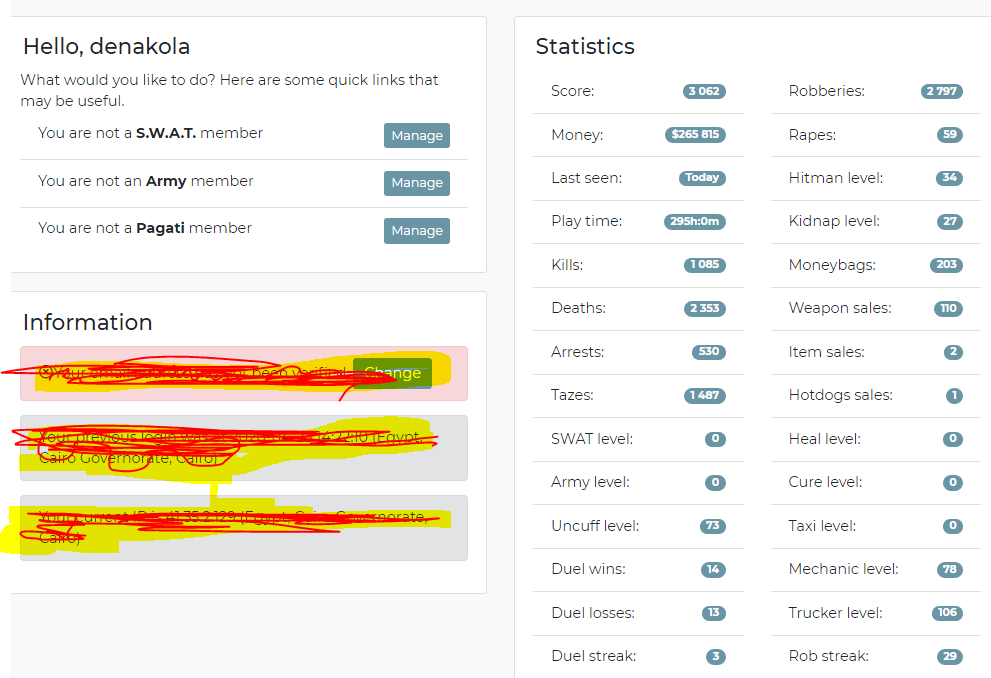This screenshot has width=991, height=678.
Task: Click the Hotdogs sales 1 badge
Action: [954, 395]
